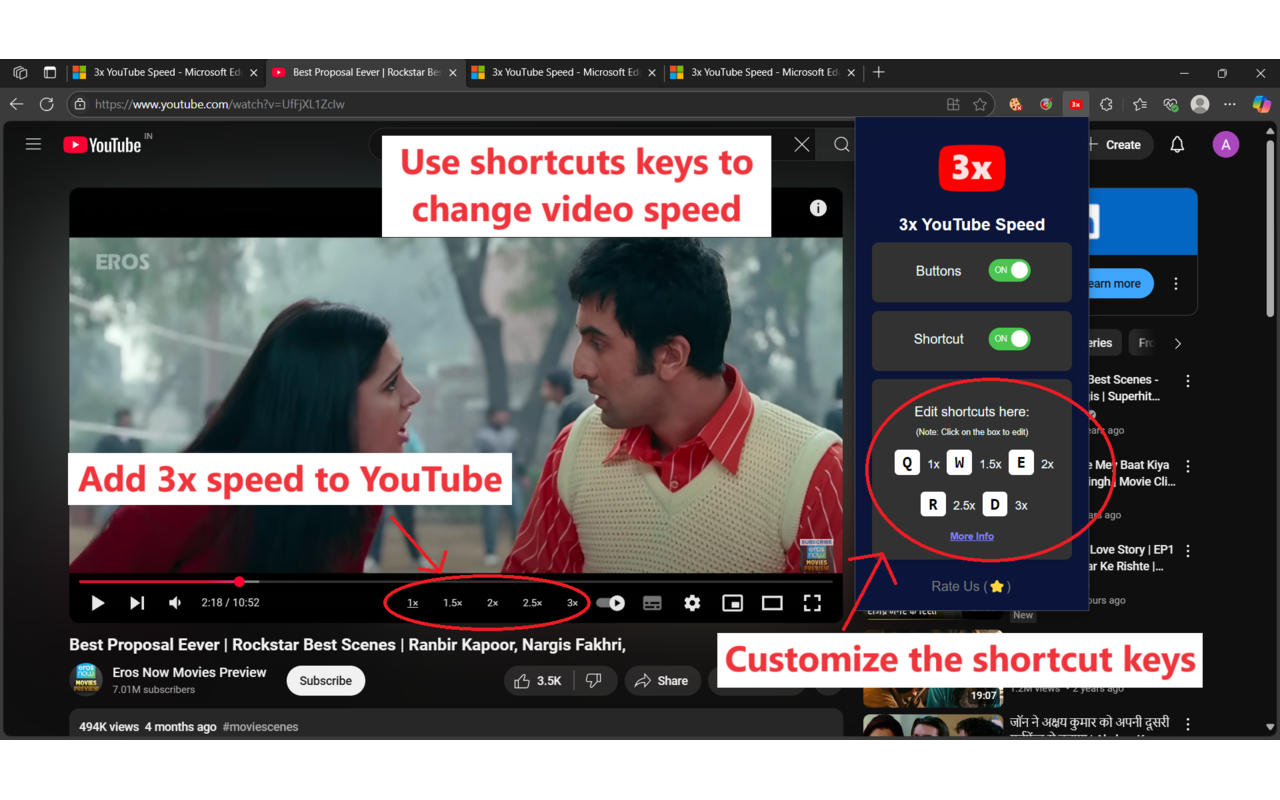Open options for Best Scenes video
1280x800 pixels.
(x=1188, y=381)
